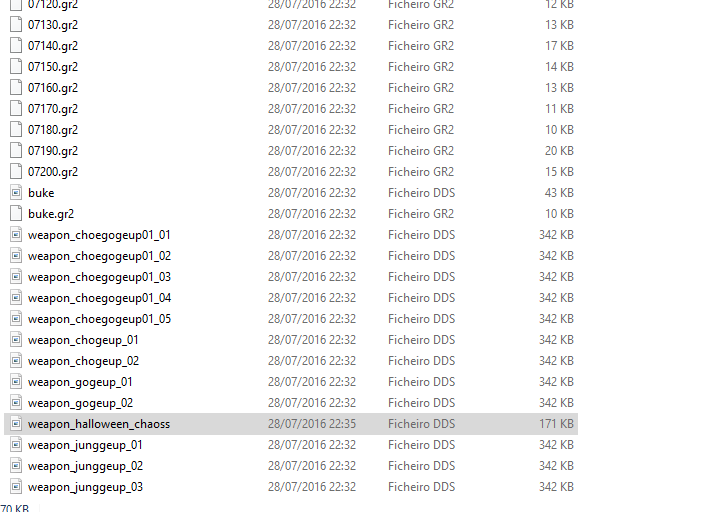Screen dimensions: 721x512
Task: Select the 07130.gr2 file icon
Action: [16, 24]
